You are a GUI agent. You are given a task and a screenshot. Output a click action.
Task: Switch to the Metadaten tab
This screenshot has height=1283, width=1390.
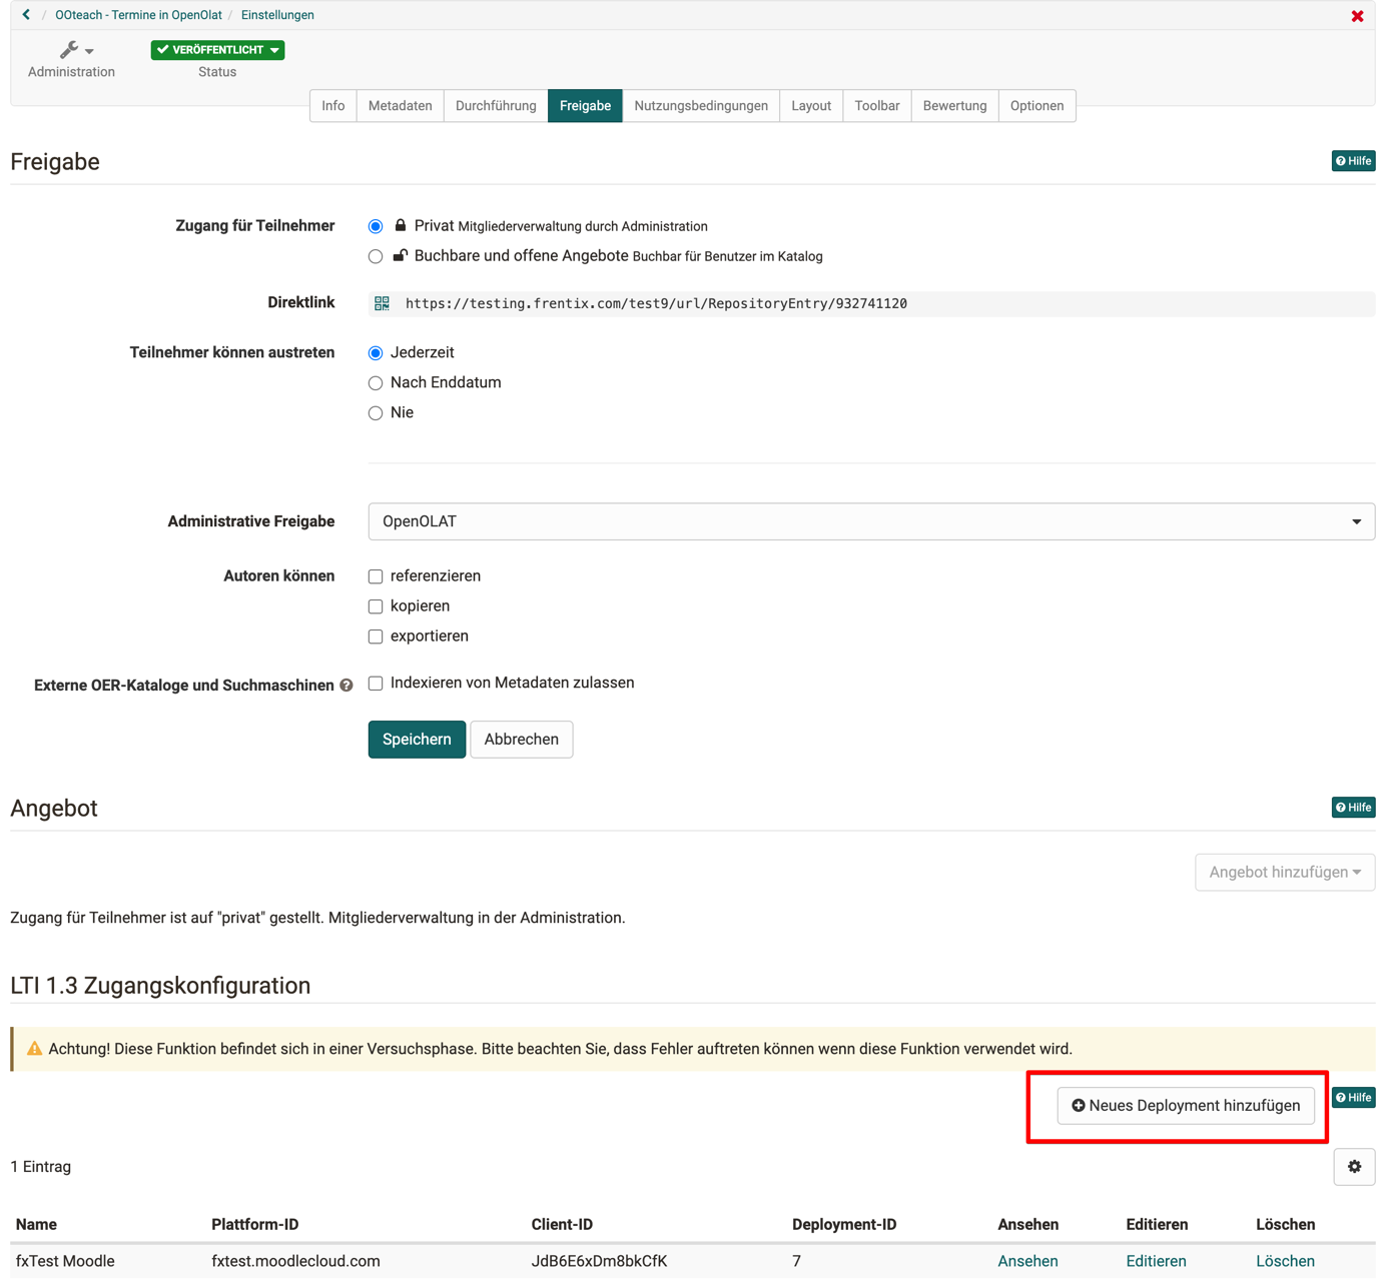(x=400, y=106)
